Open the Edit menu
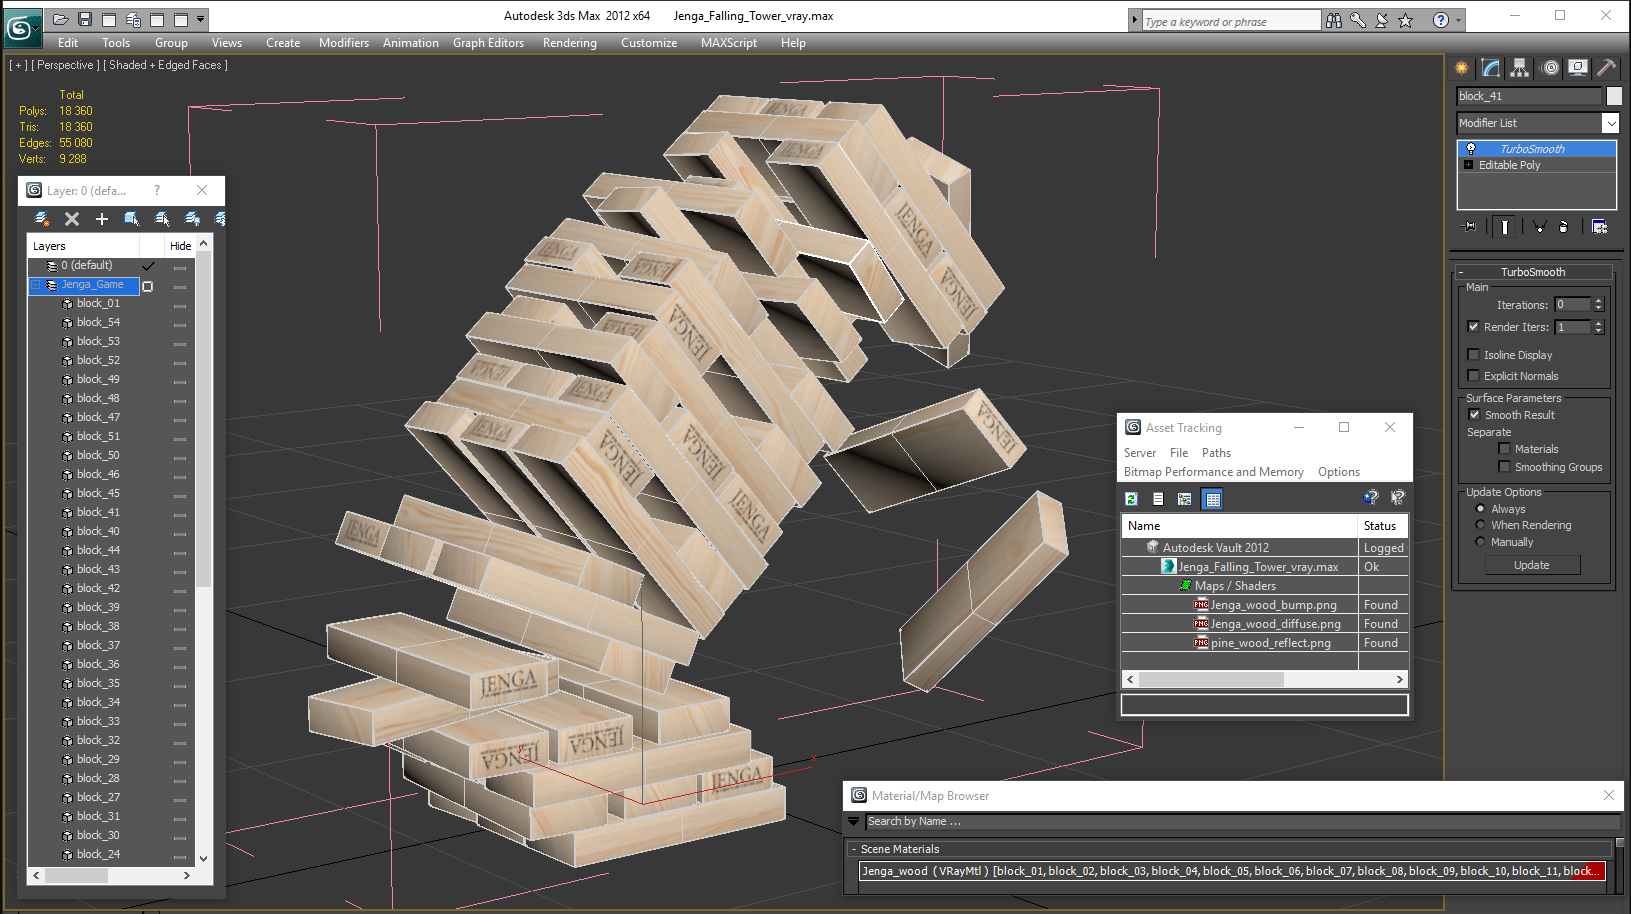 pyautogui.click(x=68, y=43)
